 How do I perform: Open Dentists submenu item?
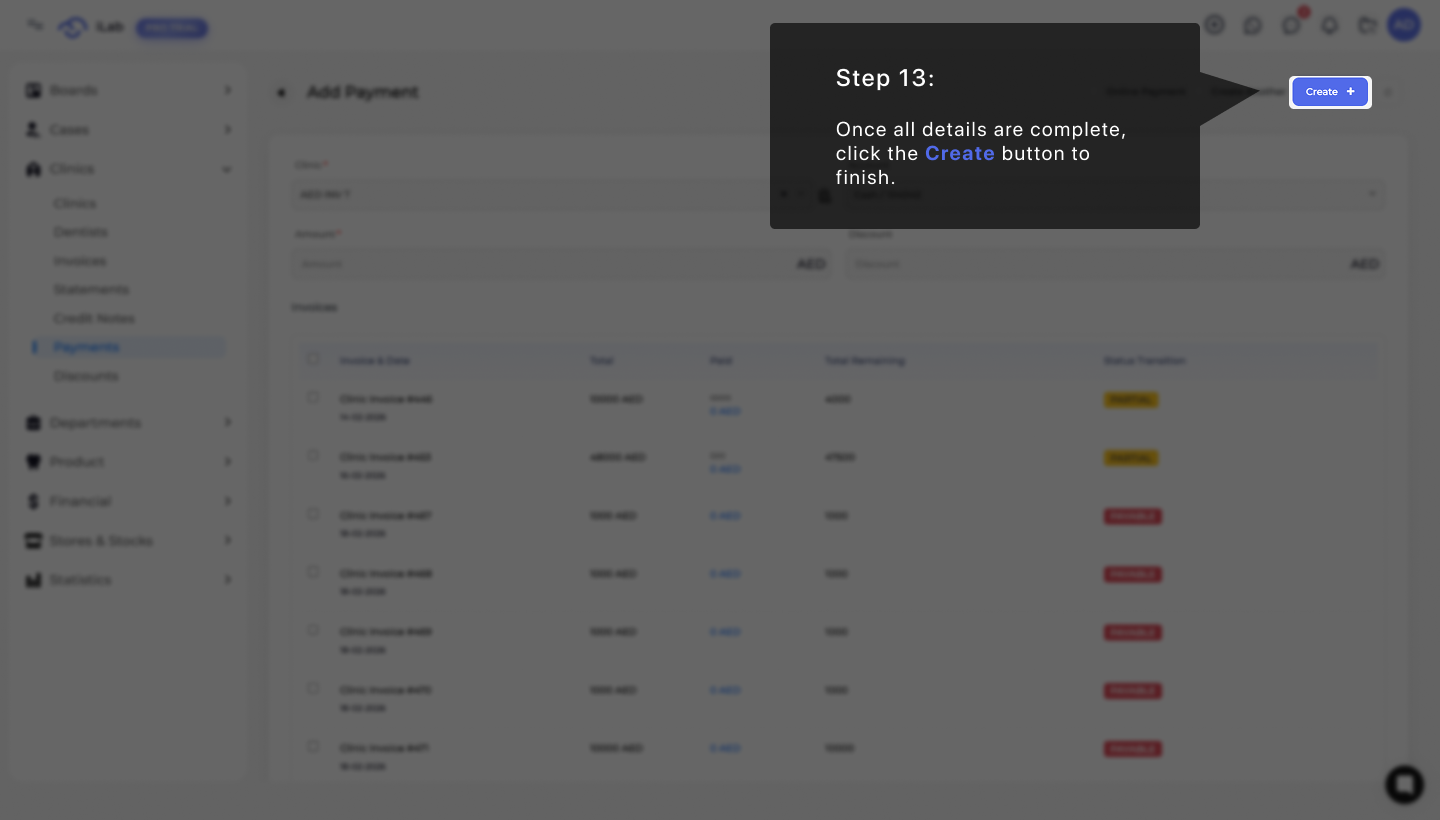click(81, 232)
